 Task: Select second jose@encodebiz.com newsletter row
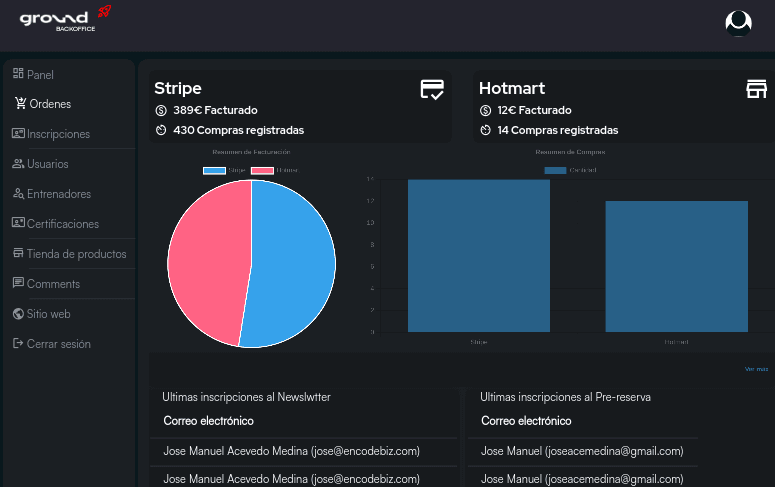303,478
